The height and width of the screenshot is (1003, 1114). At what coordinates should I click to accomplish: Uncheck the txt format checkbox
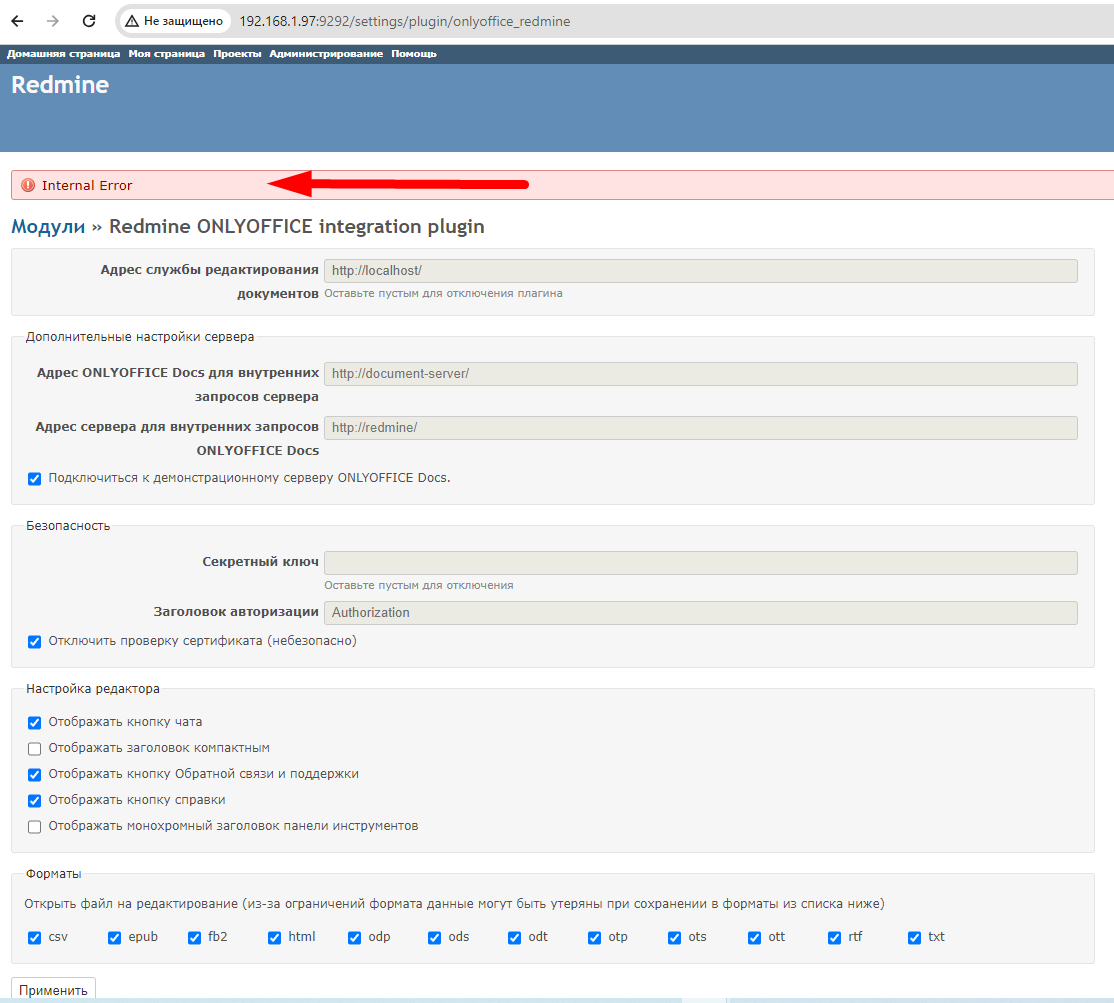tap(914, 938)
